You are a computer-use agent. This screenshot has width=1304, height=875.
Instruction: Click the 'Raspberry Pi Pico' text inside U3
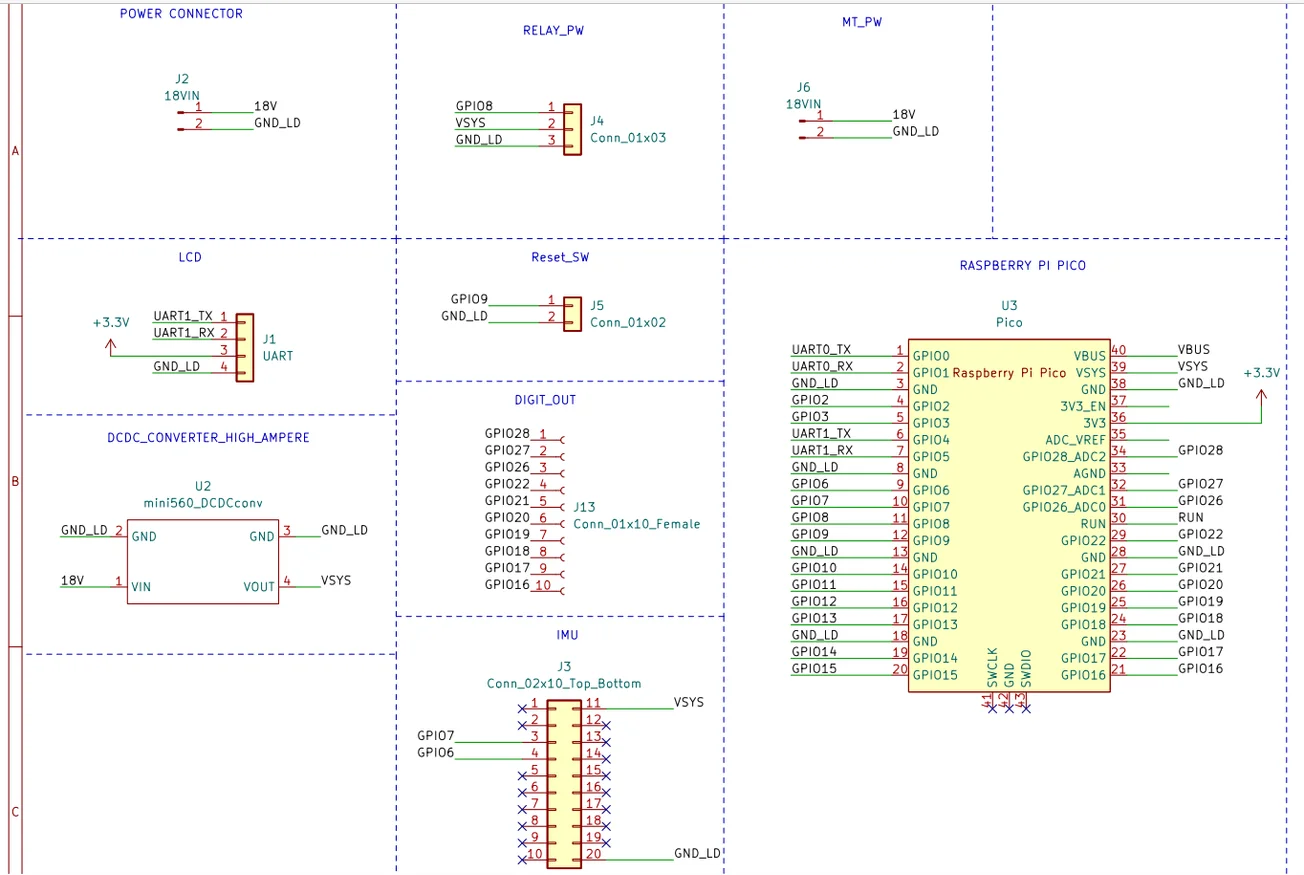(1009, 372)
